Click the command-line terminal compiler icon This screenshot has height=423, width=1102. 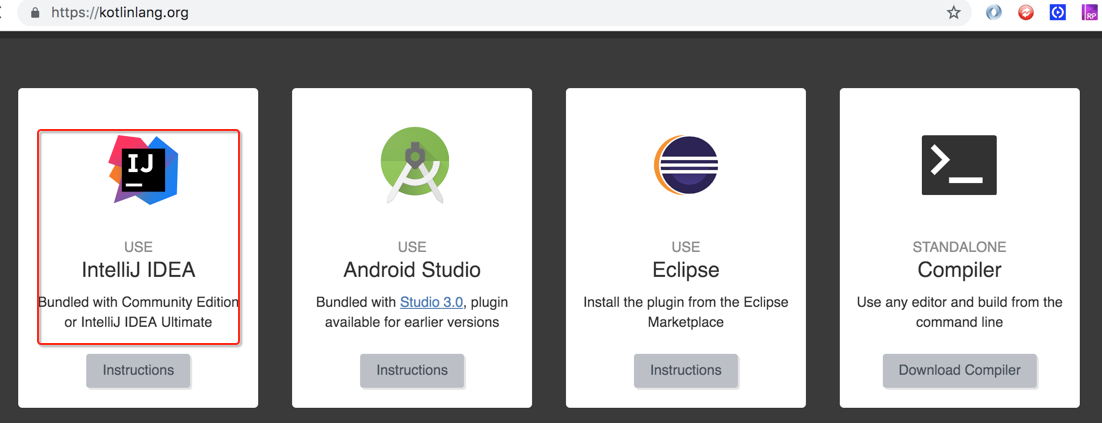point(959,165)
